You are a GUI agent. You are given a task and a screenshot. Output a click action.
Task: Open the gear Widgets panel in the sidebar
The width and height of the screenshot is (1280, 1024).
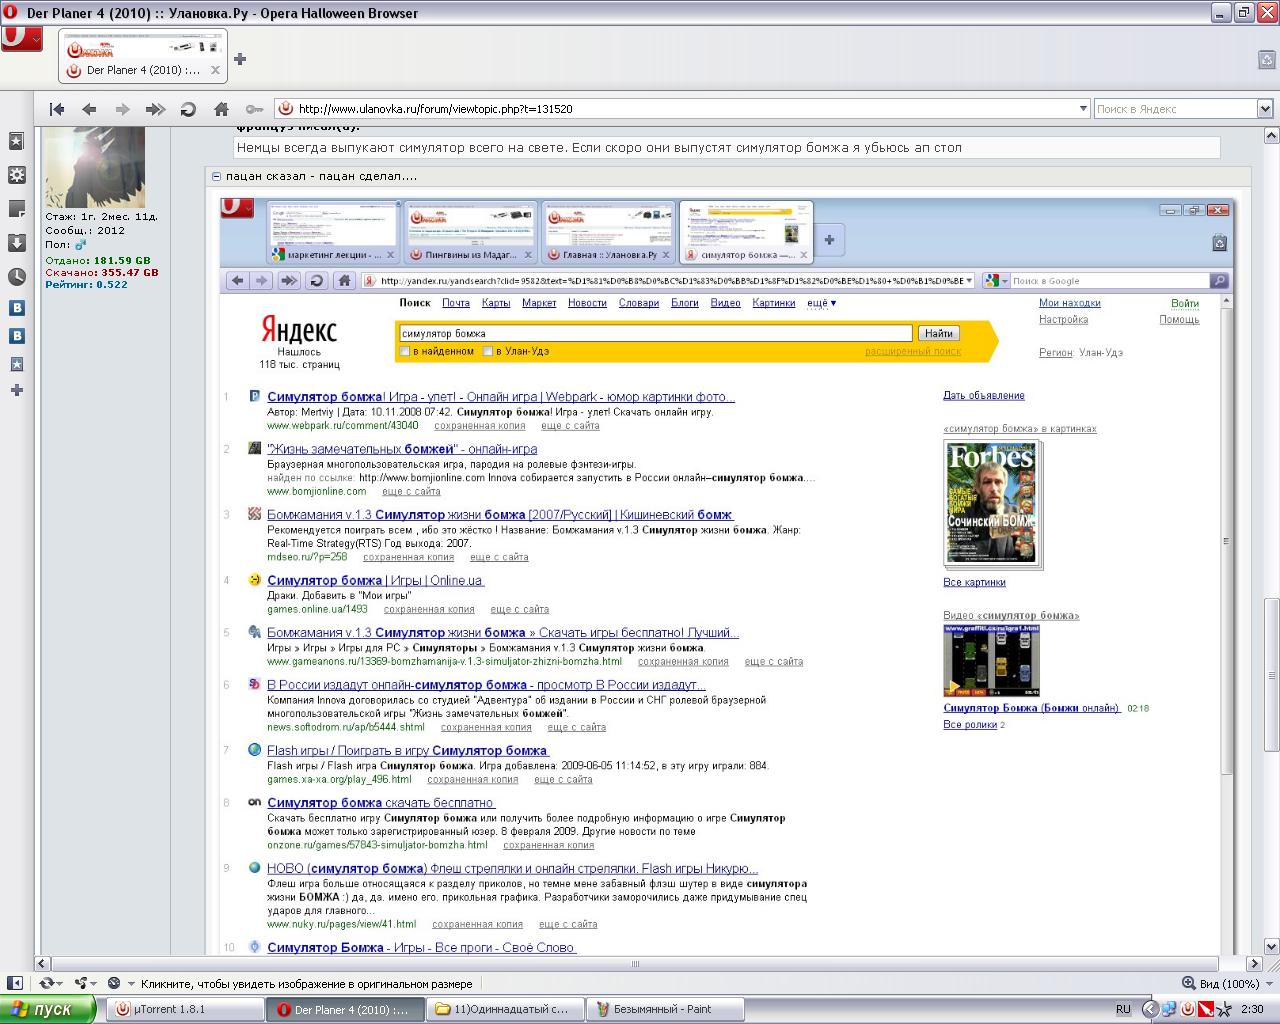tap(16, 175)
